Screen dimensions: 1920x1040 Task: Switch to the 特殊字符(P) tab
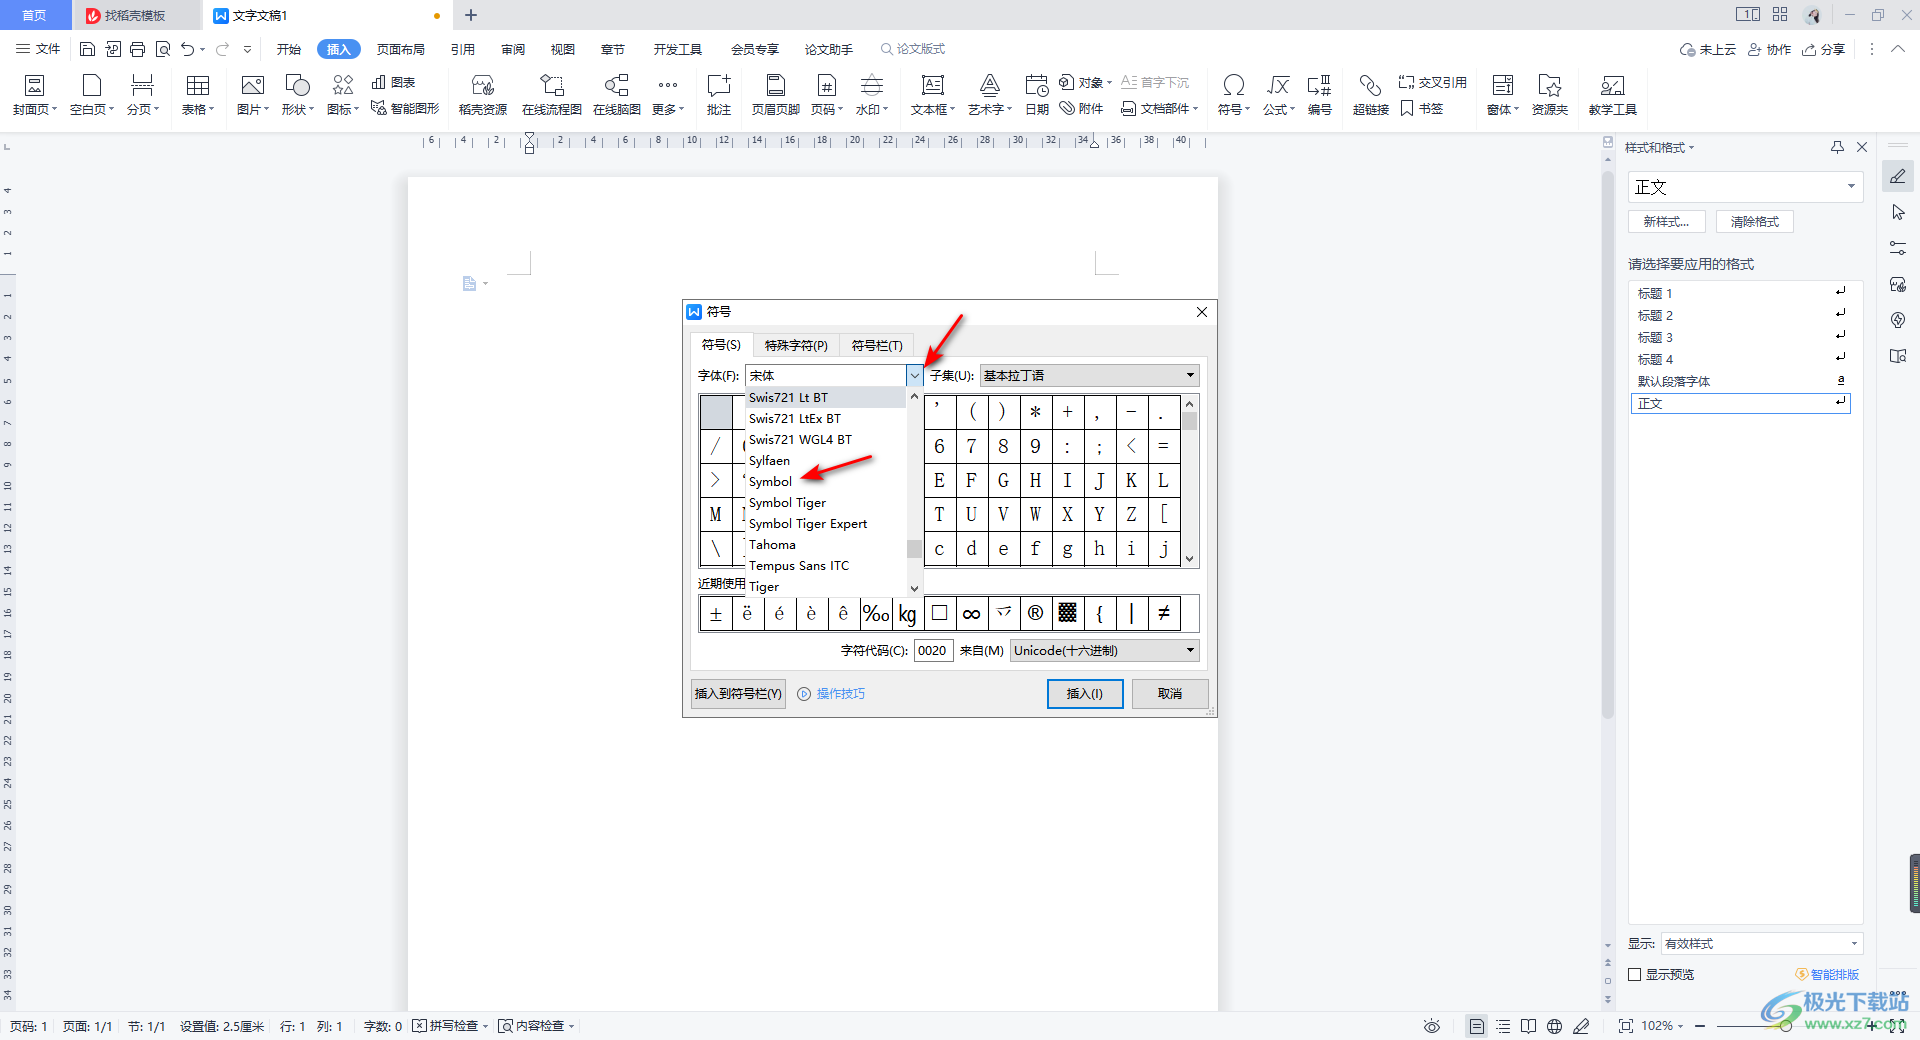pos(796,345)
